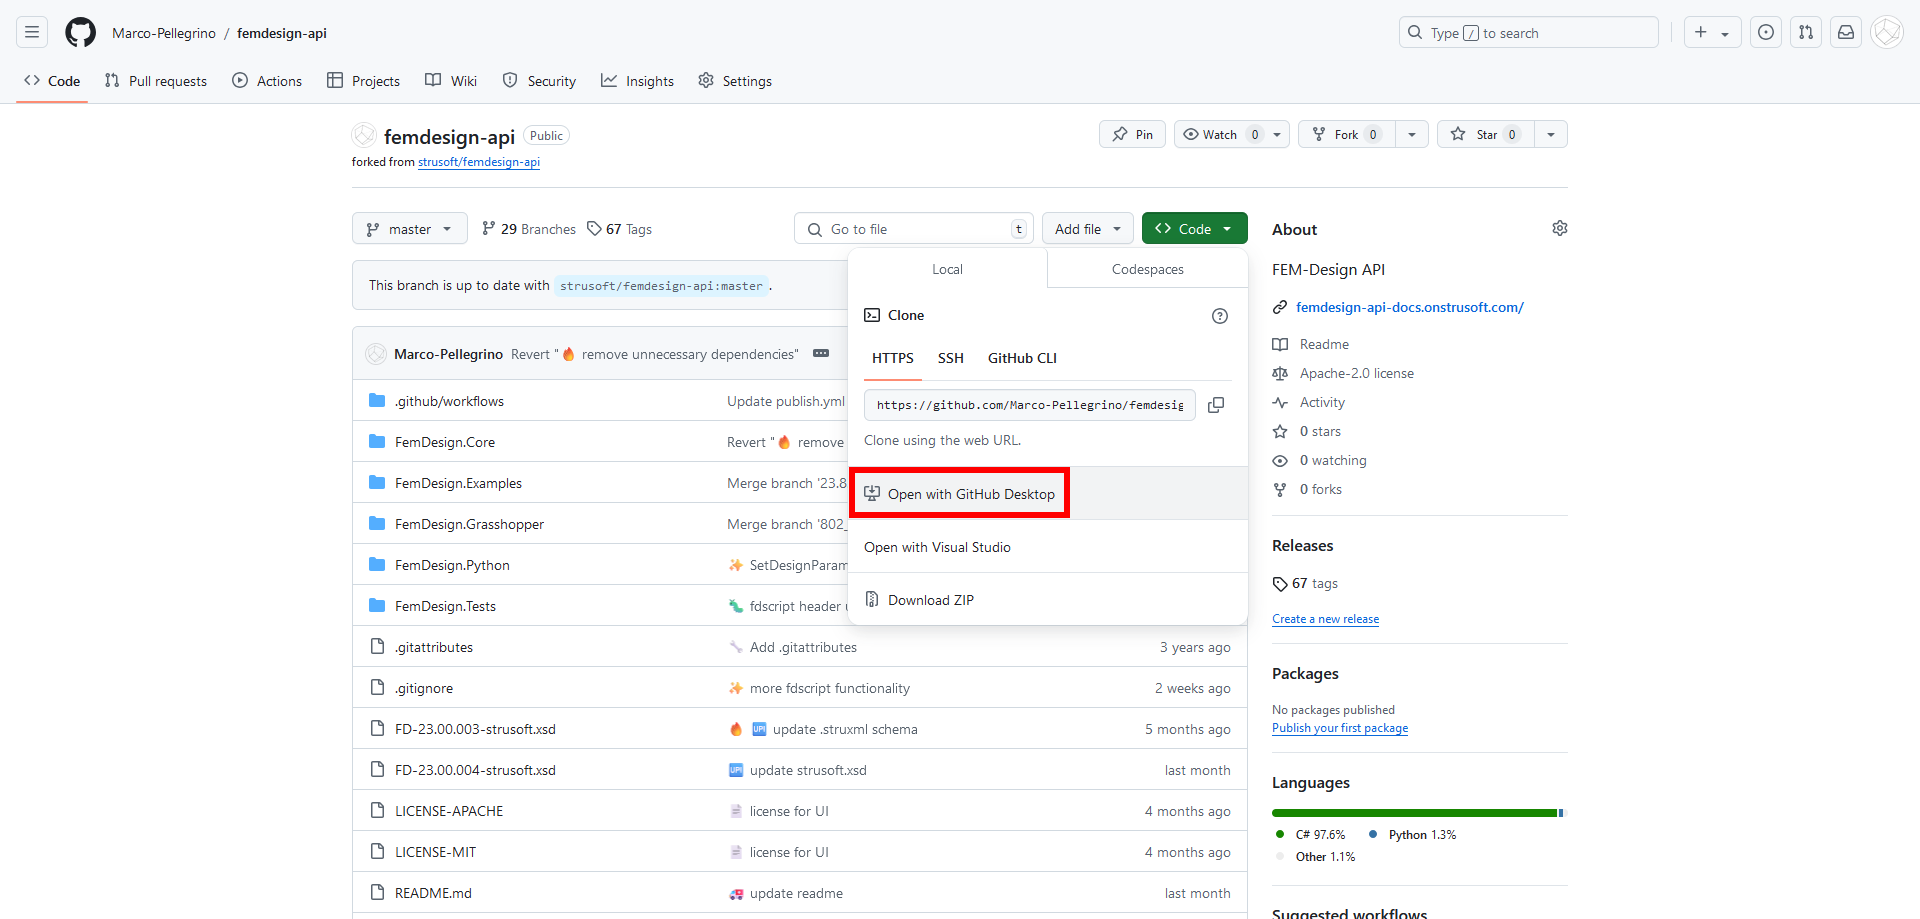Copy the HTTPS clone URL to clipboard
This screenshot has width=1920, height=919.
tap(1216, 405)
